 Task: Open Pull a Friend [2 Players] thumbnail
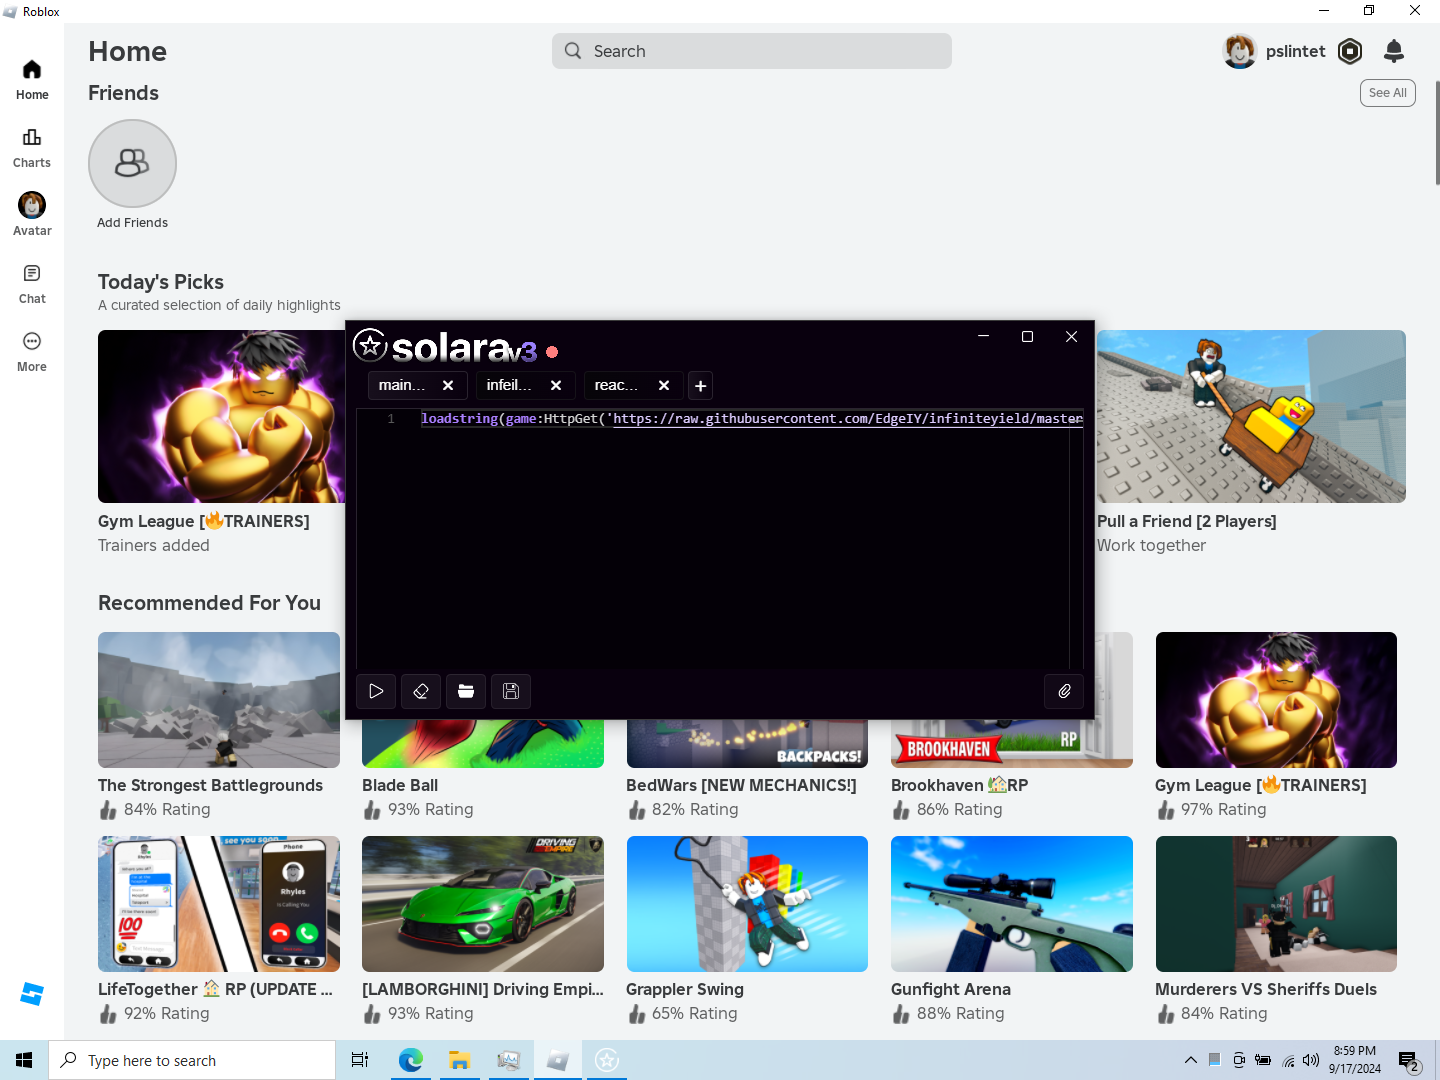[1251, 416]
